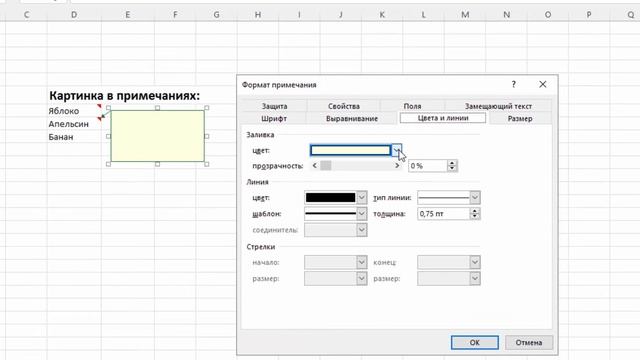Adjust the line thickness spinner
This screenshot has width=640, height=360.
coord(475,213)
